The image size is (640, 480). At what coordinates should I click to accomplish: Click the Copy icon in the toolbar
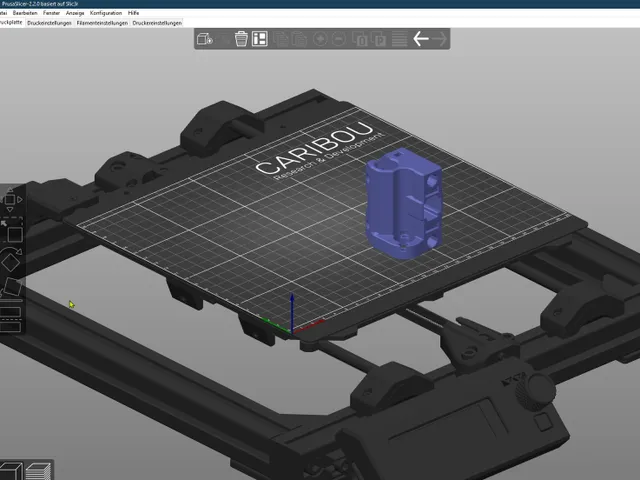[281, 39]
